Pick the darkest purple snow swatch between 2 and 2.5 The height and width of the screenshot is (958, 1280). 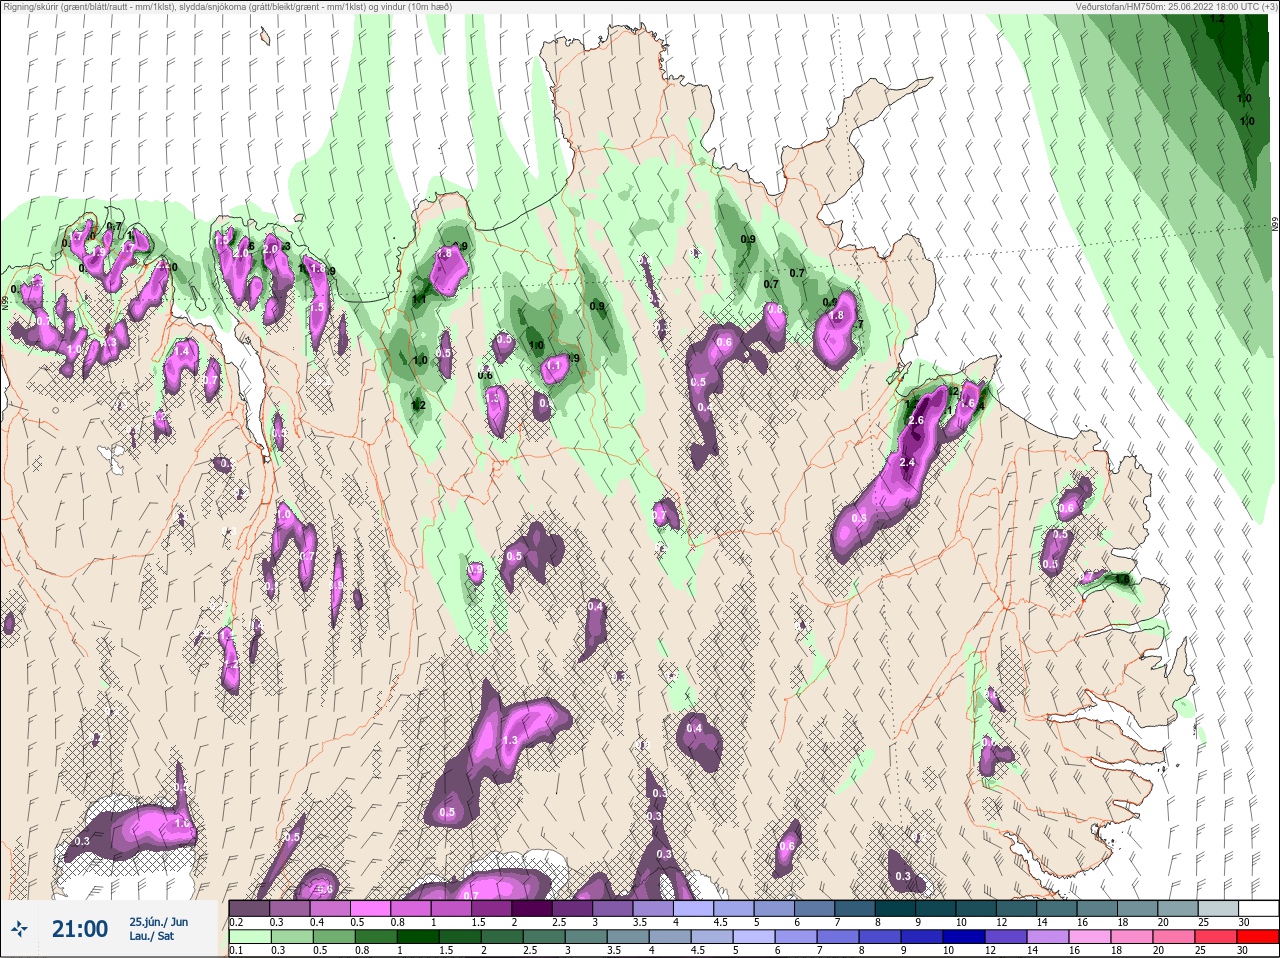532,909
